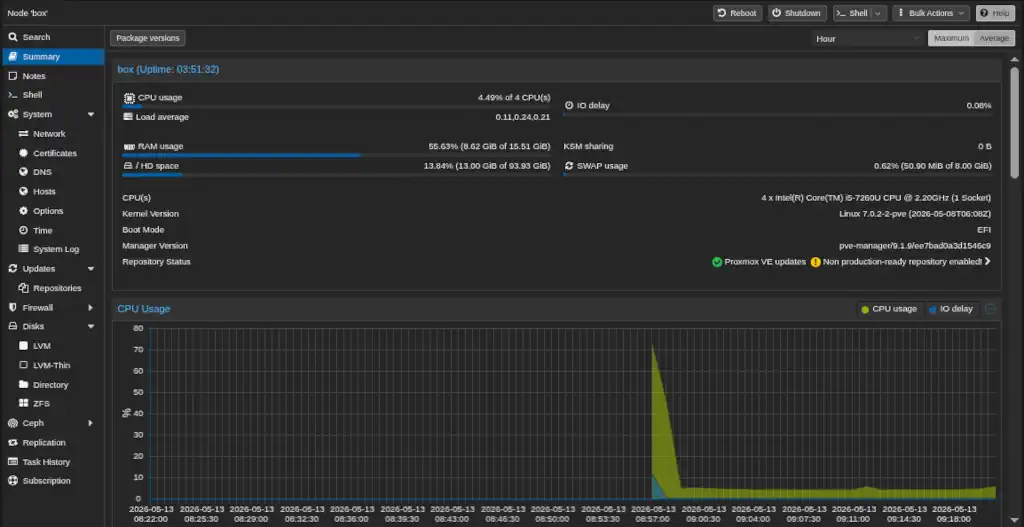The image size is (1024, 527).
Task: Toggle IO delay series in chart legend
Action: (950, 309)
